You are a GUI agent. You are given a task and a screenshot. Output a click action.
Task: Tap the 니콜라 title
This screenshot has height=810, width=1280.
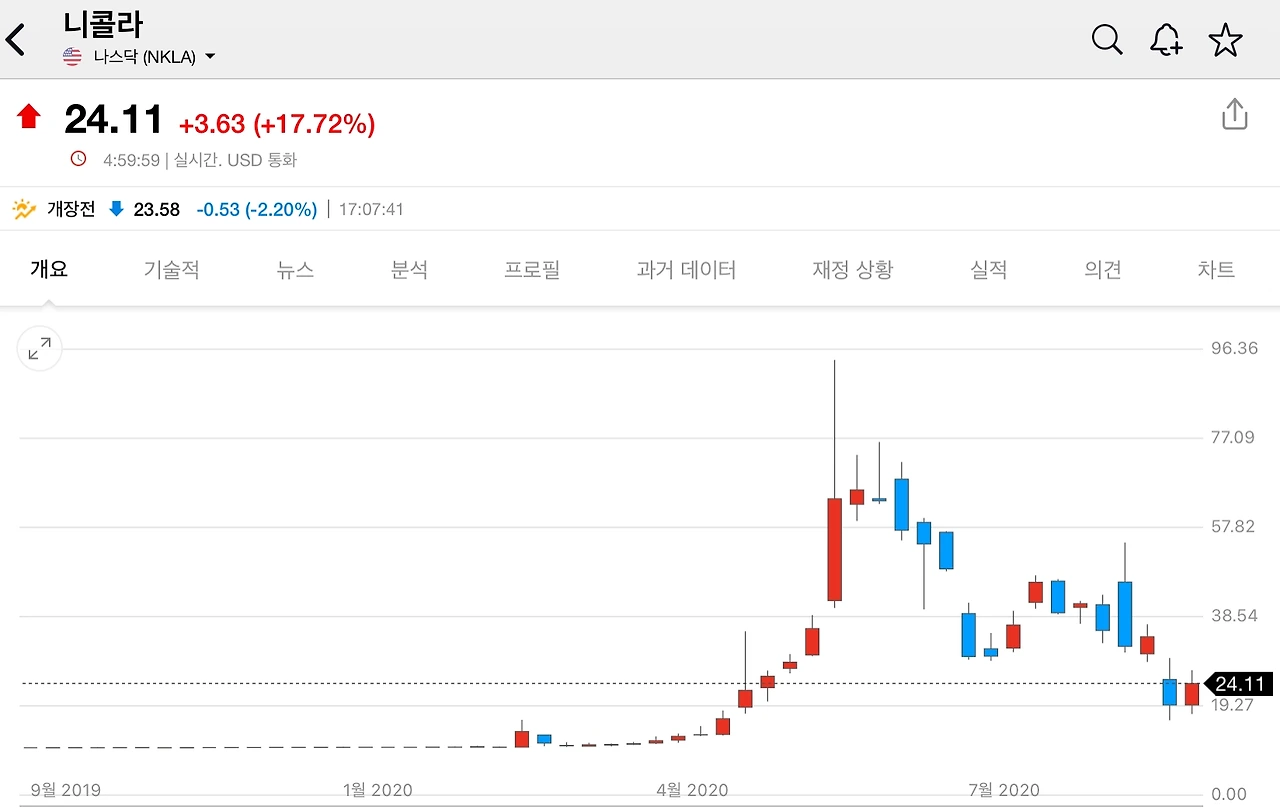[x=103, y=23]
